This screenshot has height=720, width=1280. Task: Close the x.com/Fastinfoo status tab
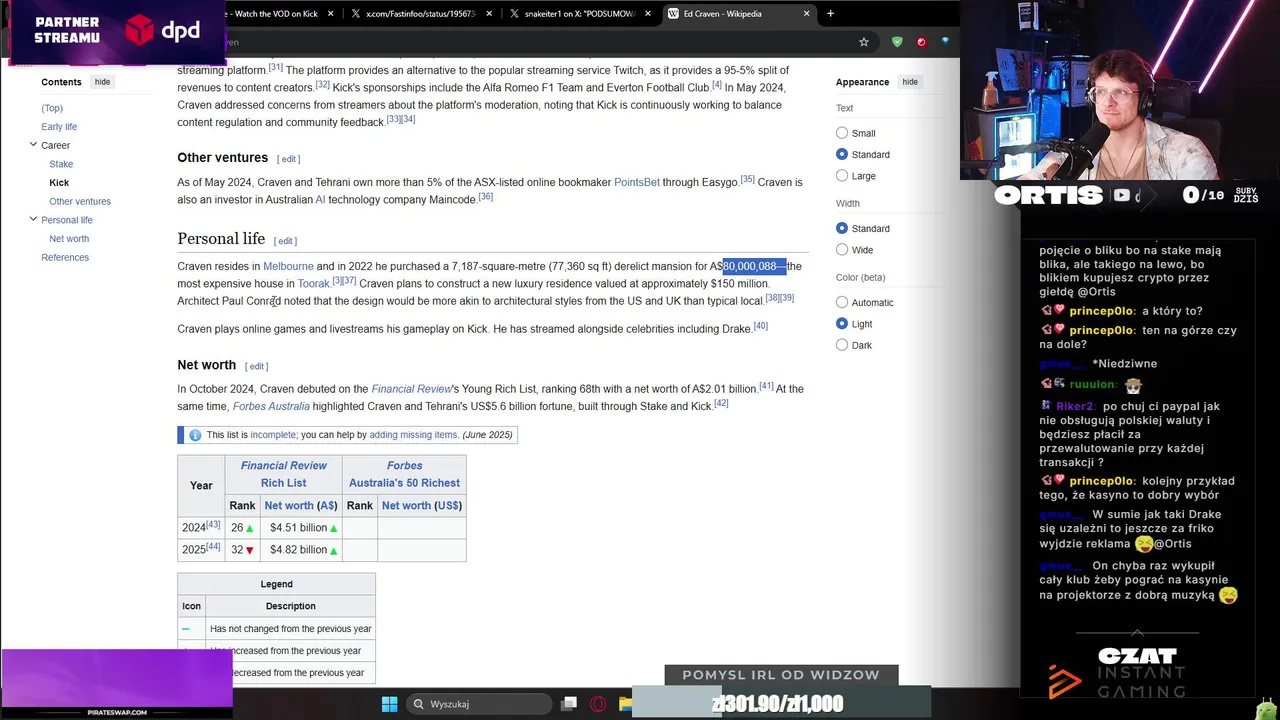489,14
